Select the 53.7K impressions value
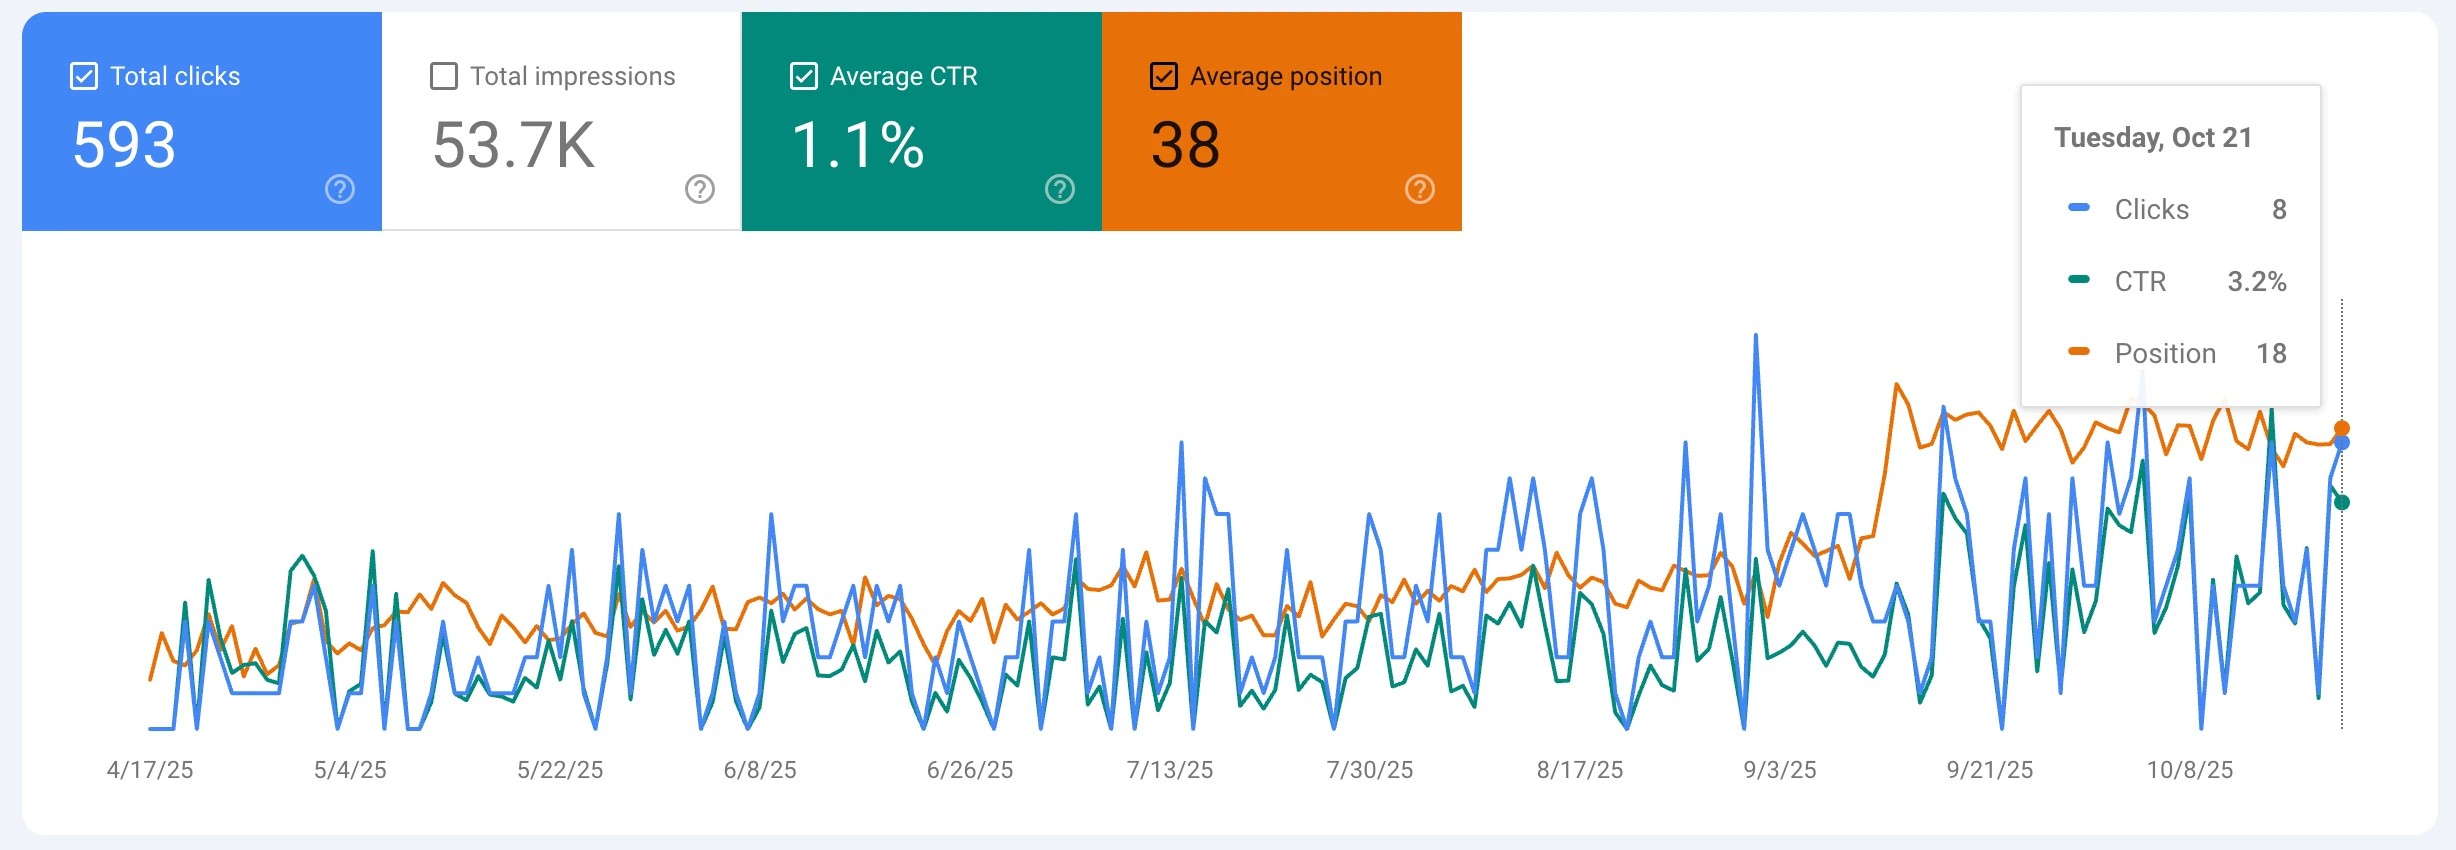 point(514,145)
